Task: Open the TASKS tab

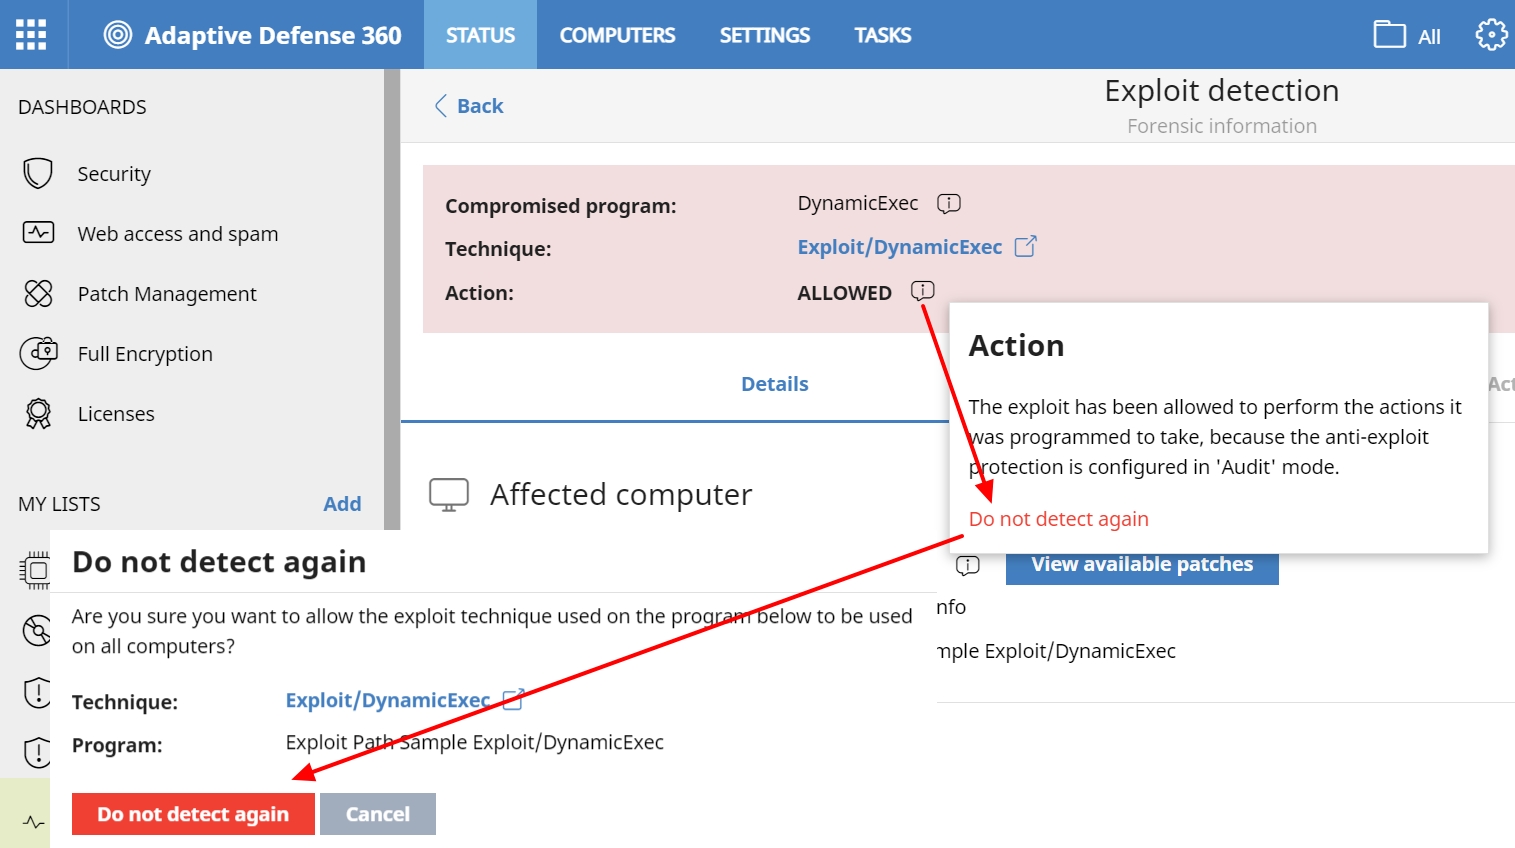Action: pyautogui.click(x=883, y=35)
